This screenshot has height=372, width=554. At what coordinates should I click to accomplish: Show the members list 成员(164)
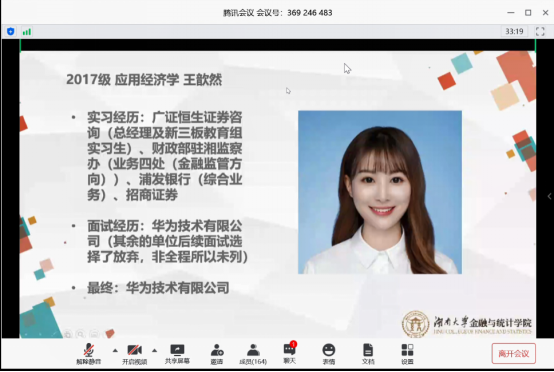click(253, 354)
